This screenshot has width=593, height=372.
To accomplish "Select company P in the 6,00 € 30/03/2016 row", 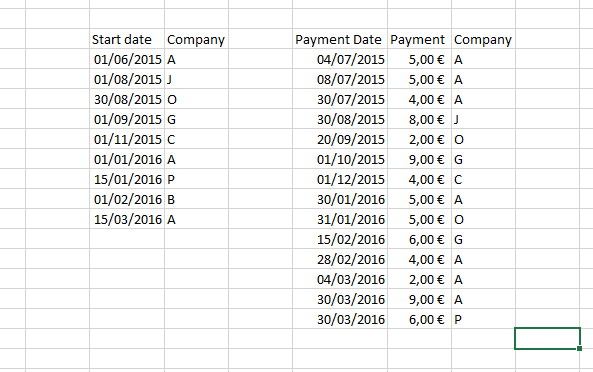I will point(483,320).
